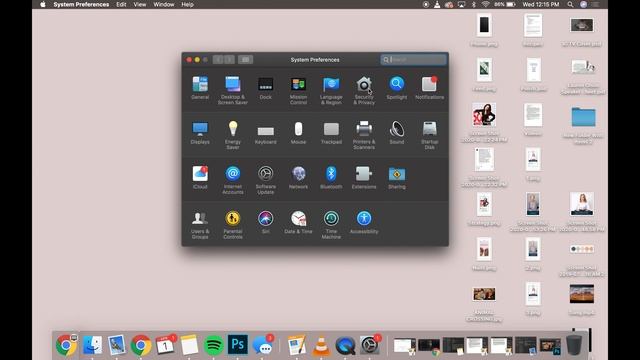
Task: Open Notifications preferences
Action: [x=429, y=87]
